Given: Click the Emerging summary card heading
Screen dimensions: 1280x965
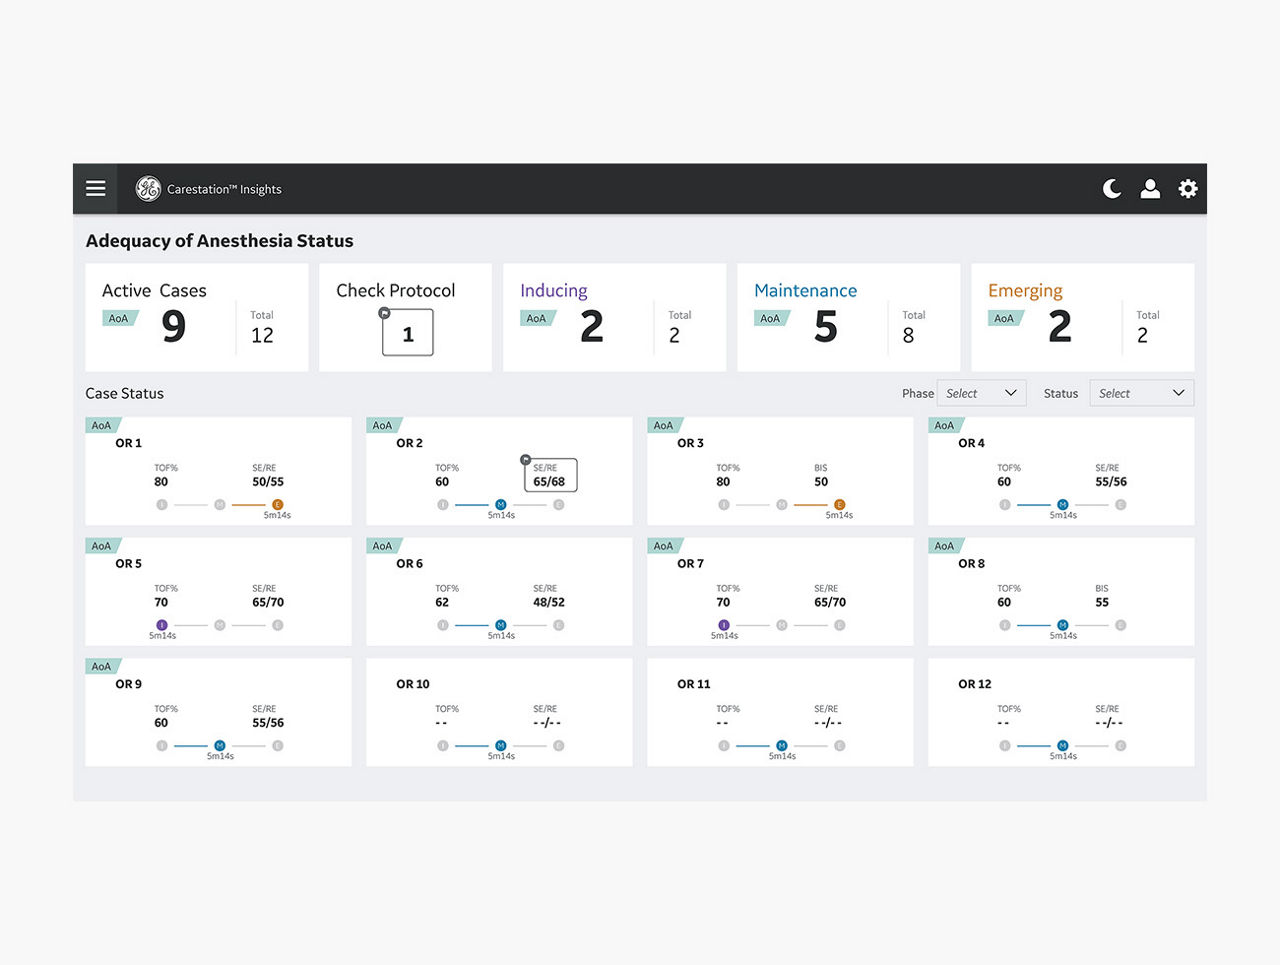Looking at the screenshot, I should pos(1025,291).
